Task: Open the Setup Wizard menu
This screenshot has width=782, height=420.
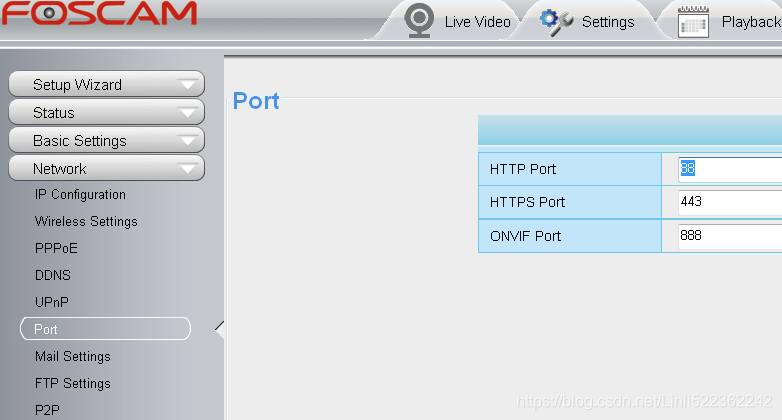Action: click(107, 84)
